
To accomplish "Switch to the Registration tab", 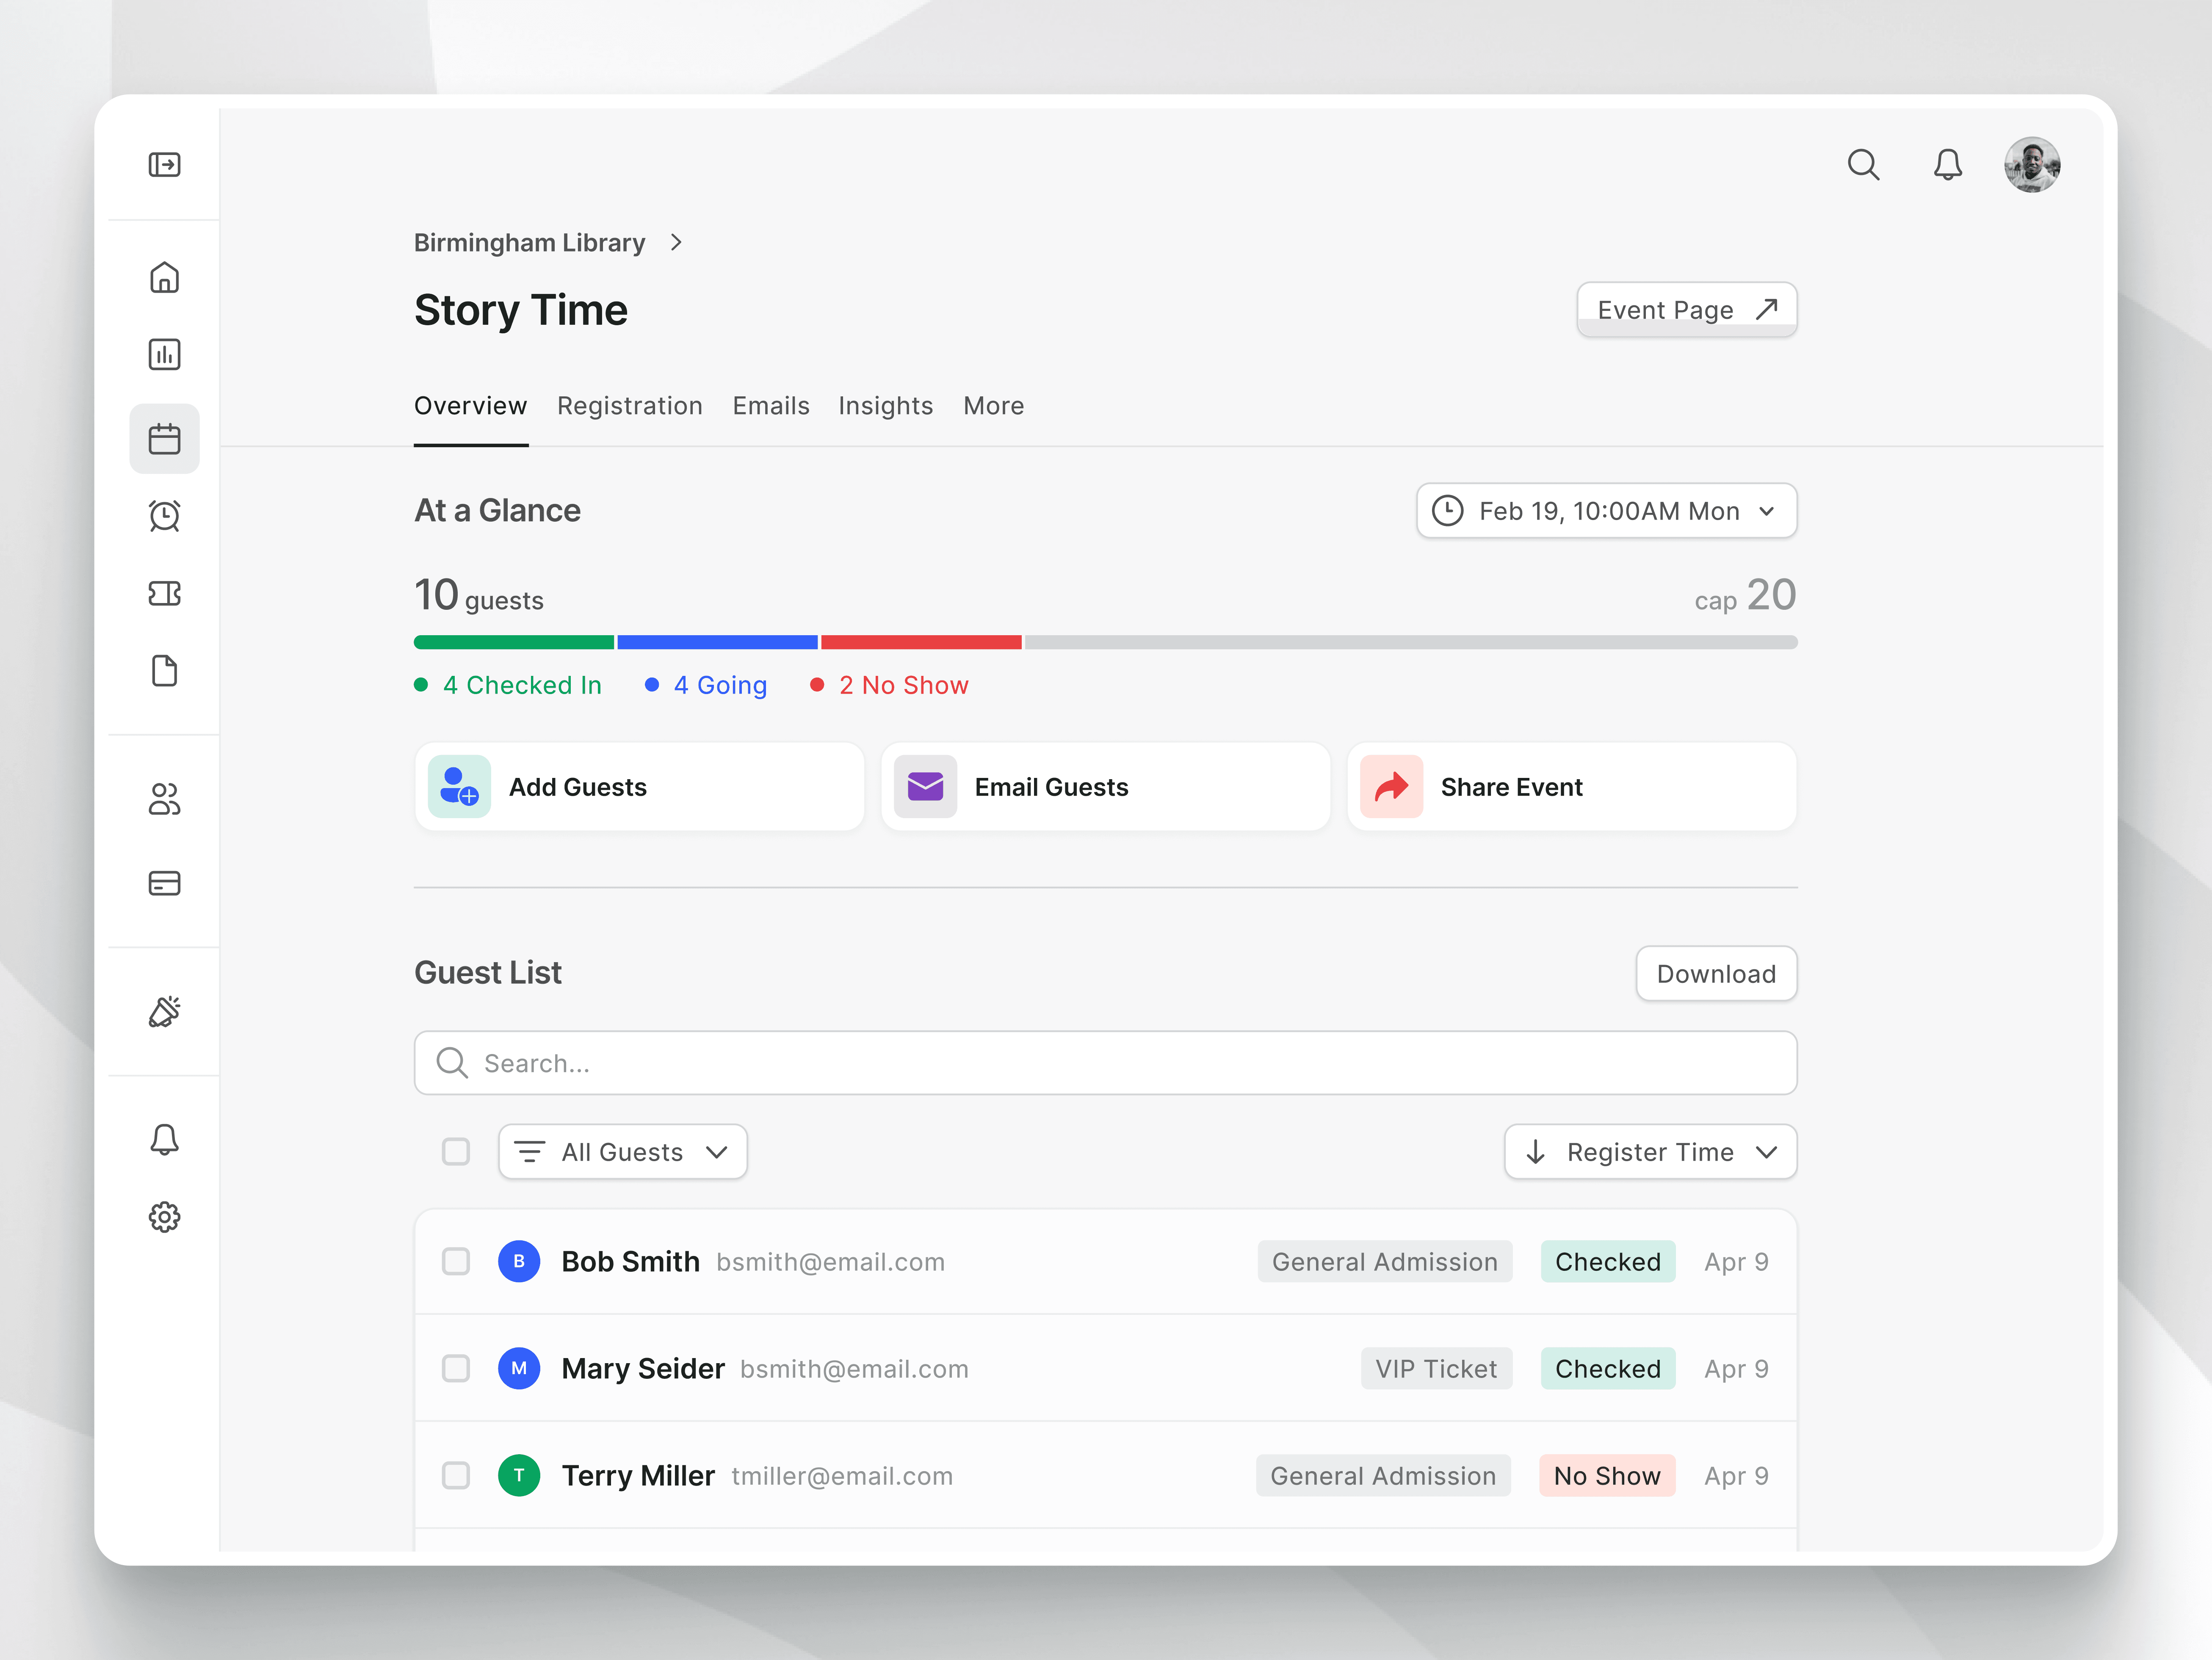I will click(x=630, y=406).
